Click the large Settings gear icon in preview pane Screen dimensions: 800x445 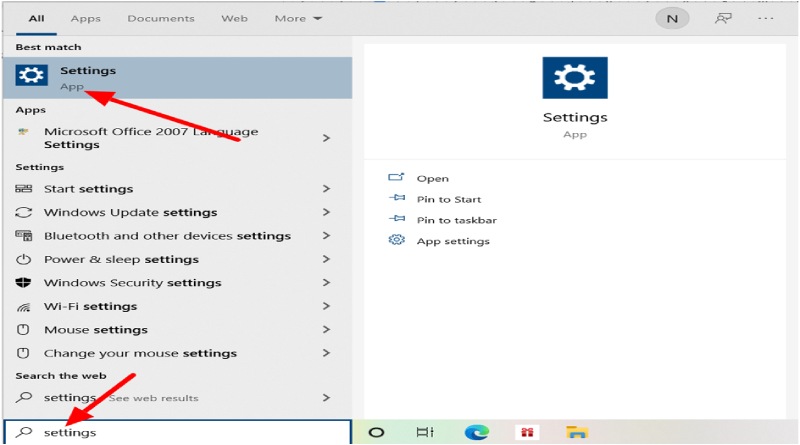tap(575, 78)
